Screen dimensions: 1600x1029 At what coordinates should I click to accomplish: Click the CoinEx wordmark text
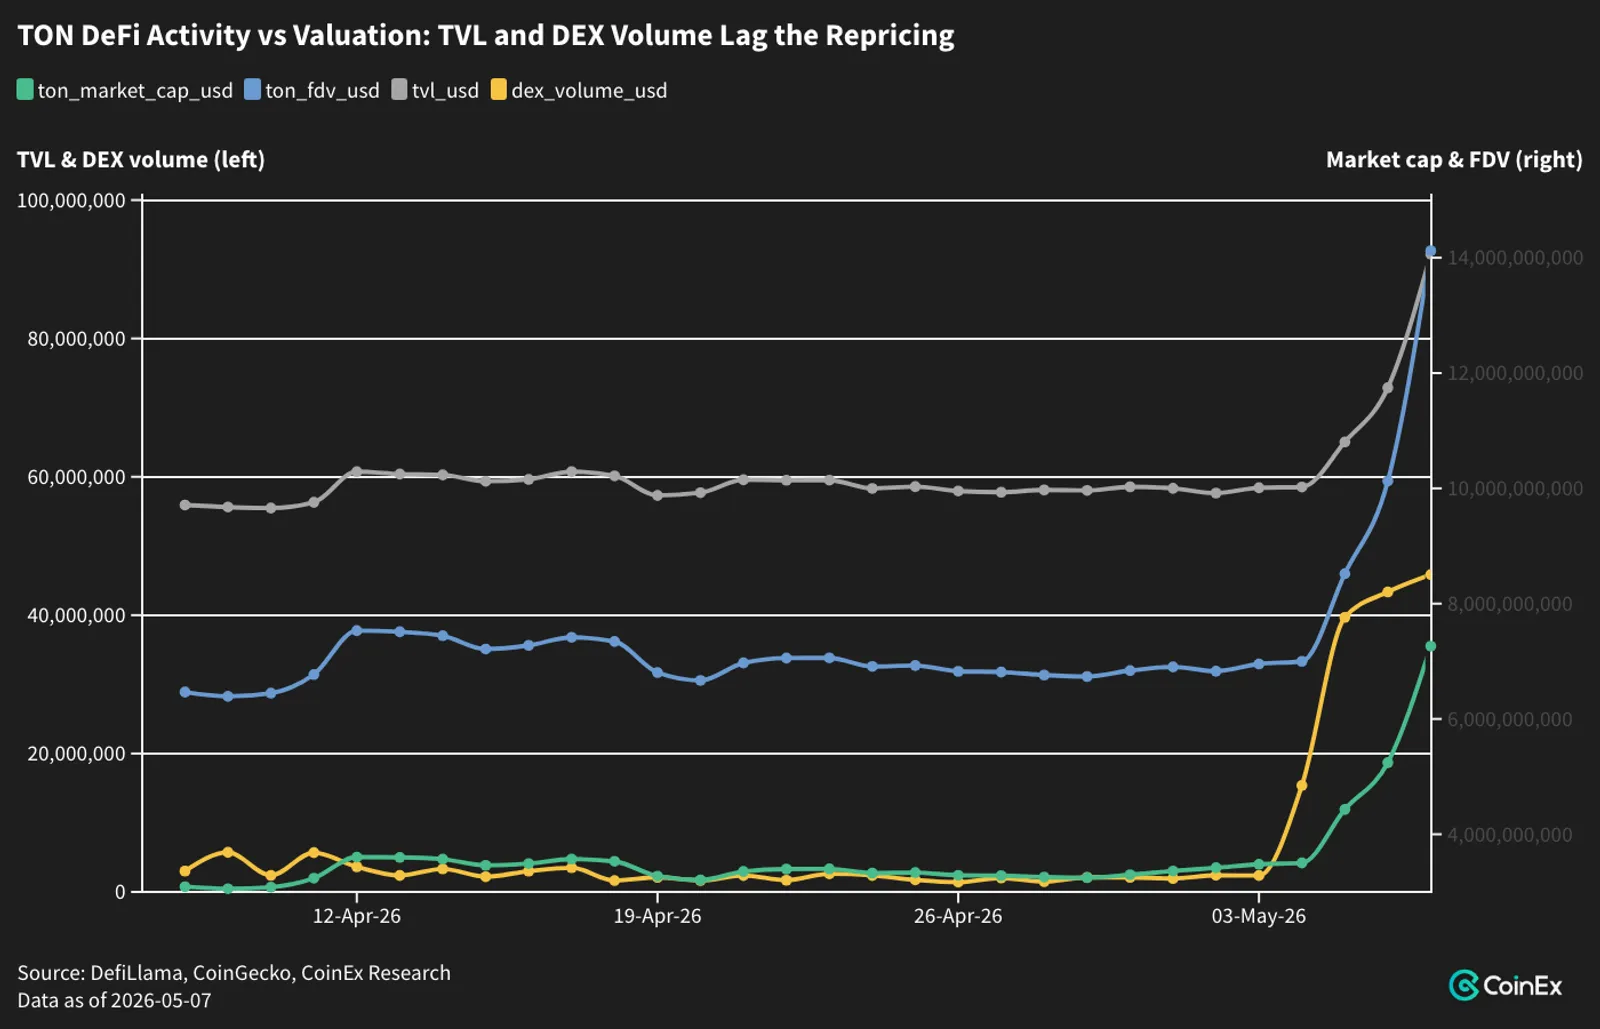(x=1522, y=986)
